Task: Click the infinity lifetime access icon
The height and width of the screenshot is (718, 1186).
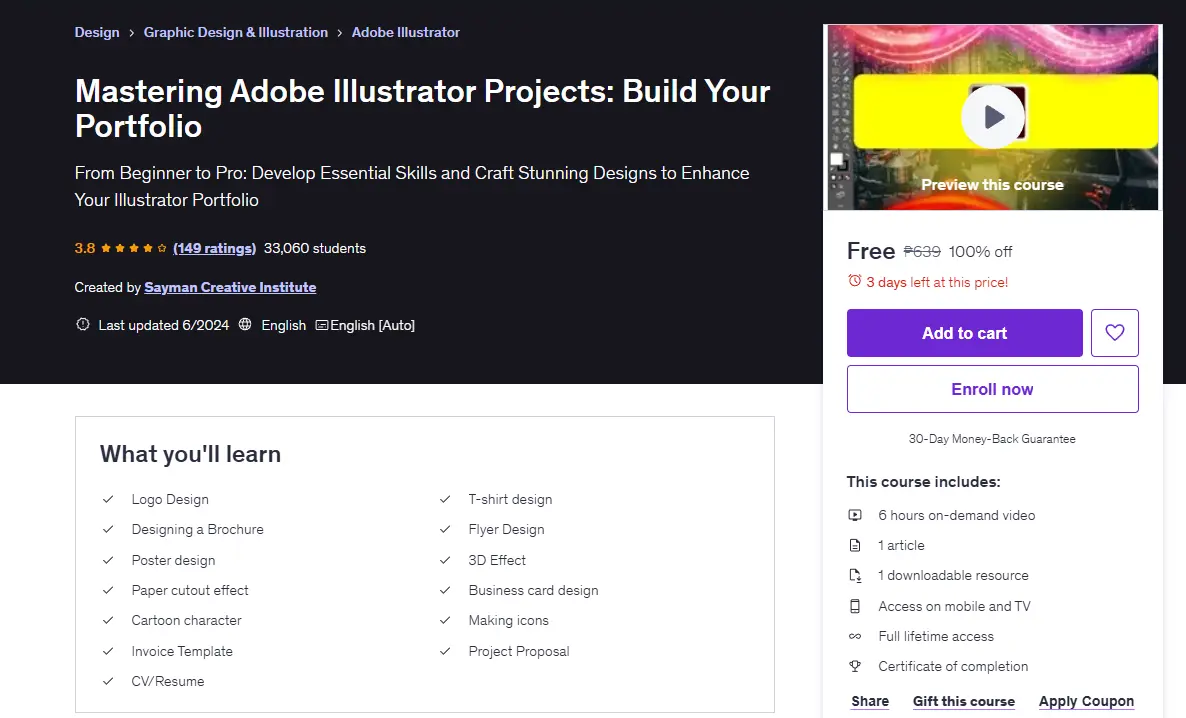Action: (x=855, y=636)
